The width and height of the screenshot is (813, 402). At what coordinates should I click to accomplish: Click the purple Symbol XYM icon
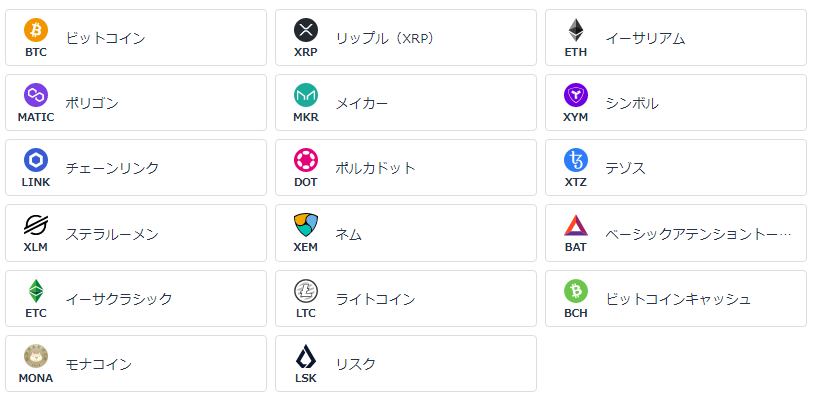tap(576, 95)
